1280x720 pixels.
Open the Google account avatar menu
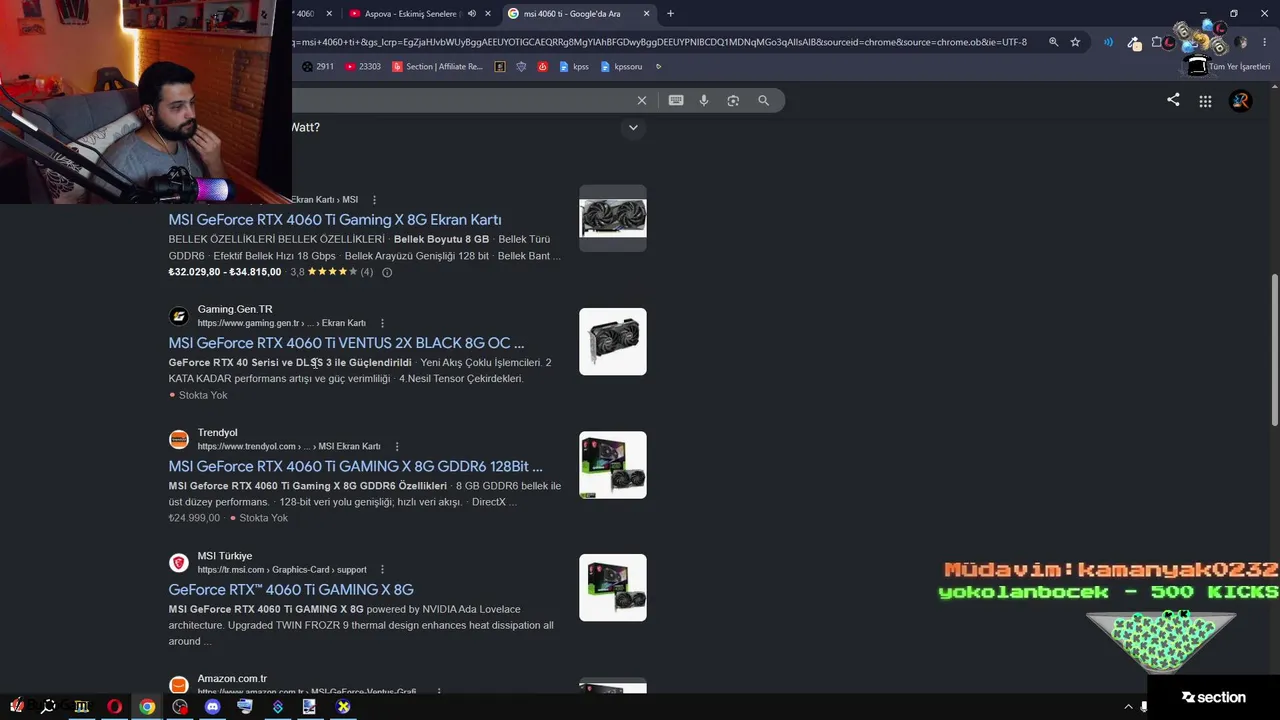point(1241,101)
